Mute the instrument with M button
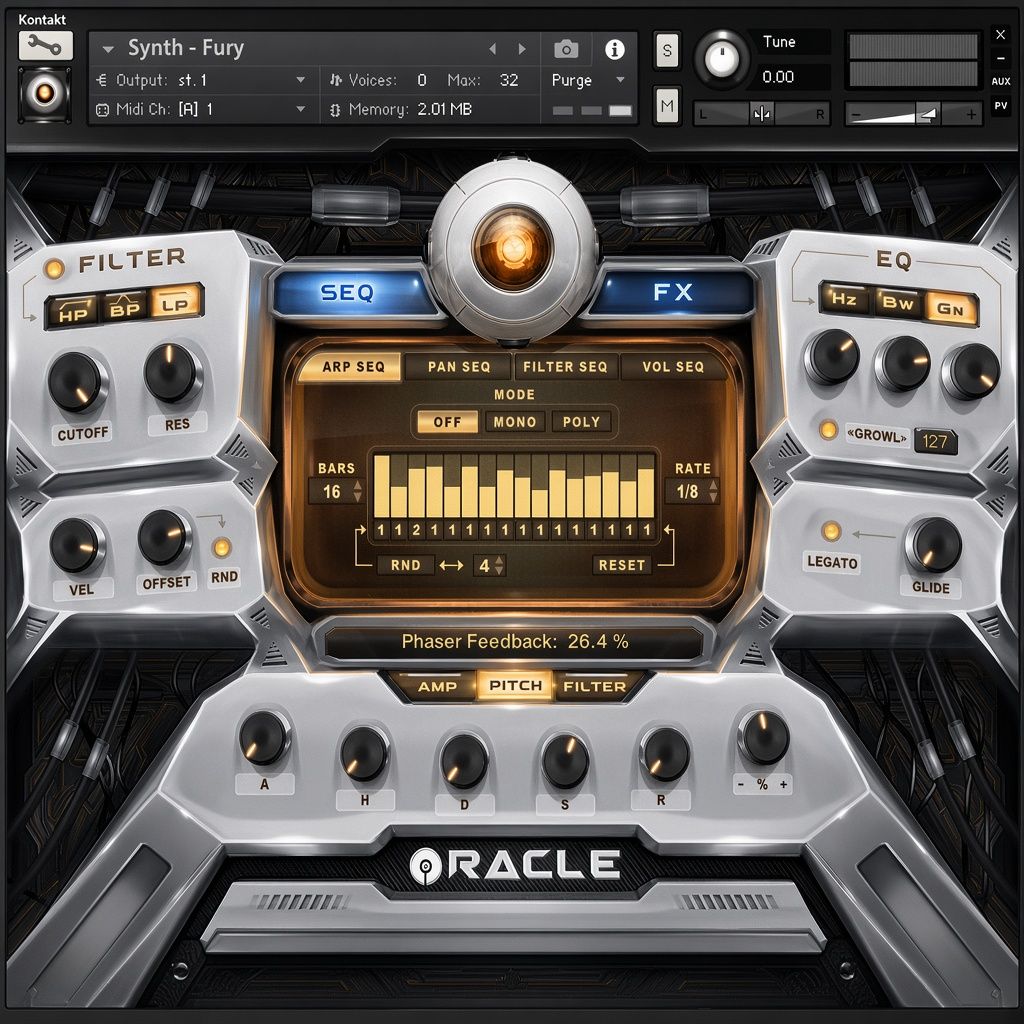Screen dimensions: 1024x1024 click(667, 105)
